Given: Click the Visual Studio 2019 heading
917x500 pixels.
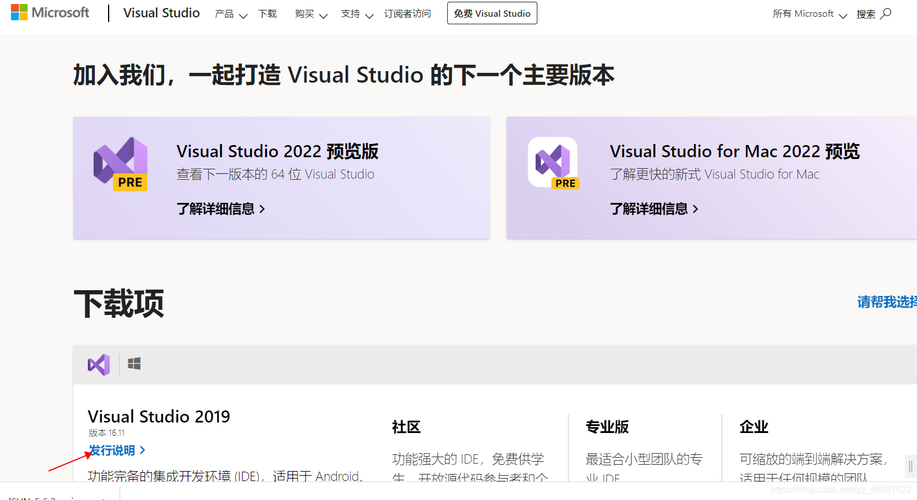Looking at the screenshot, I should pyautogui.click(x=159, y=416).
